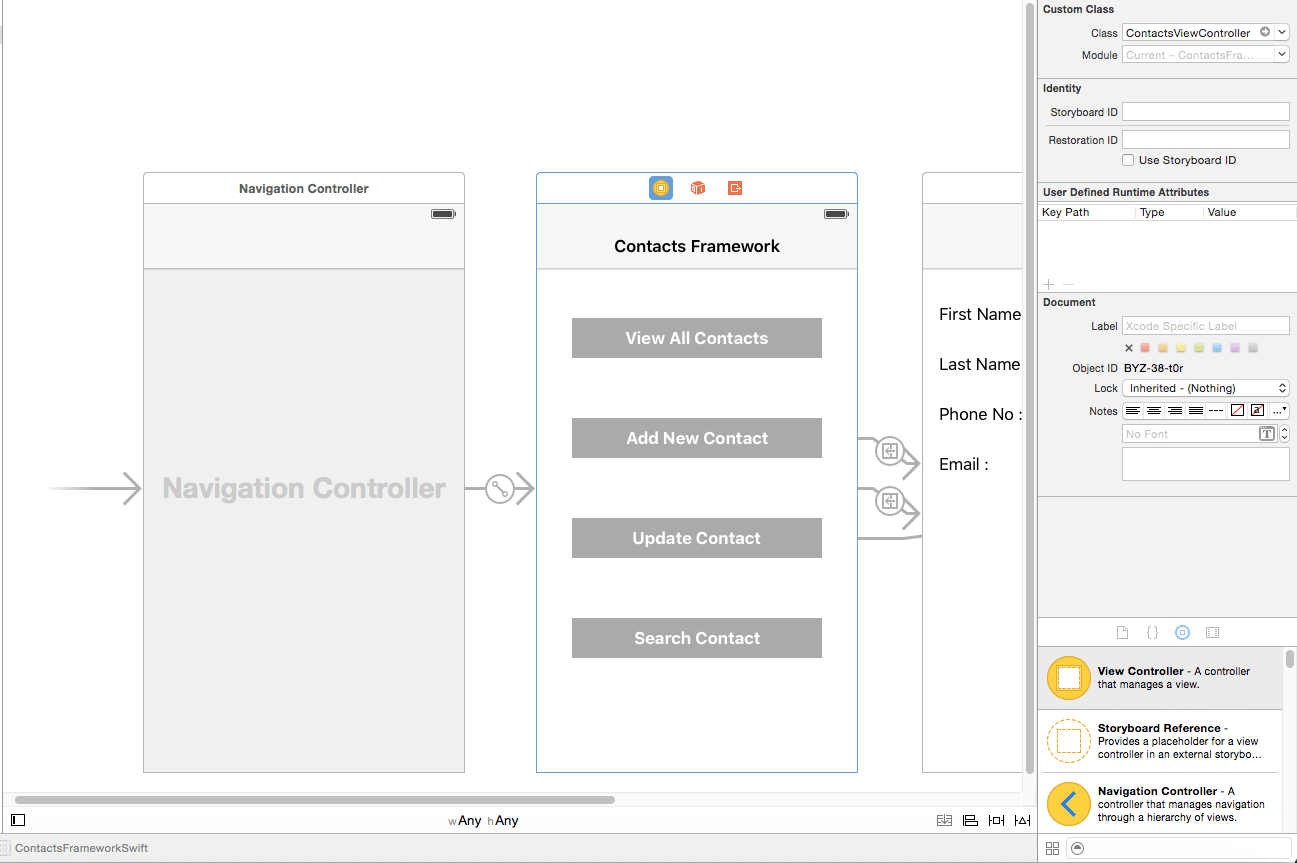Click the Search Contact button

(x=696, y=638)
